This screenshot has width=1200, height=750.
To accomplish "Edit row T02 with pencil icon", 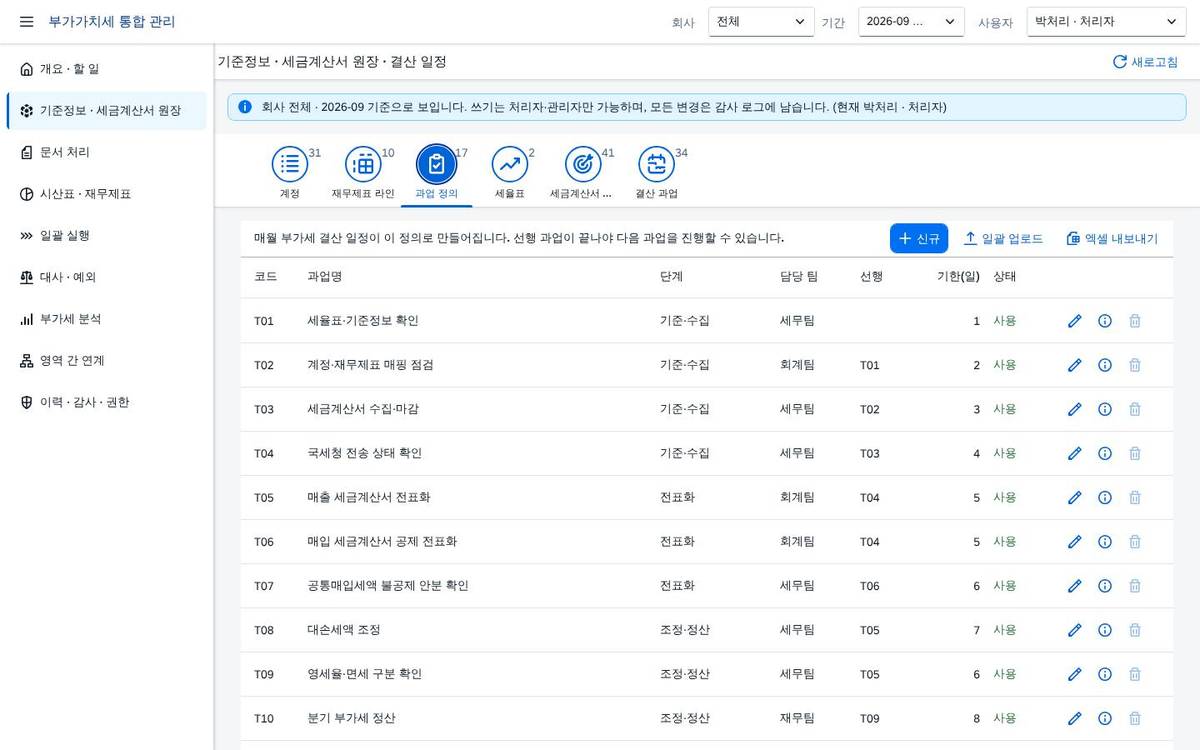I will [x=1075, y=365].
